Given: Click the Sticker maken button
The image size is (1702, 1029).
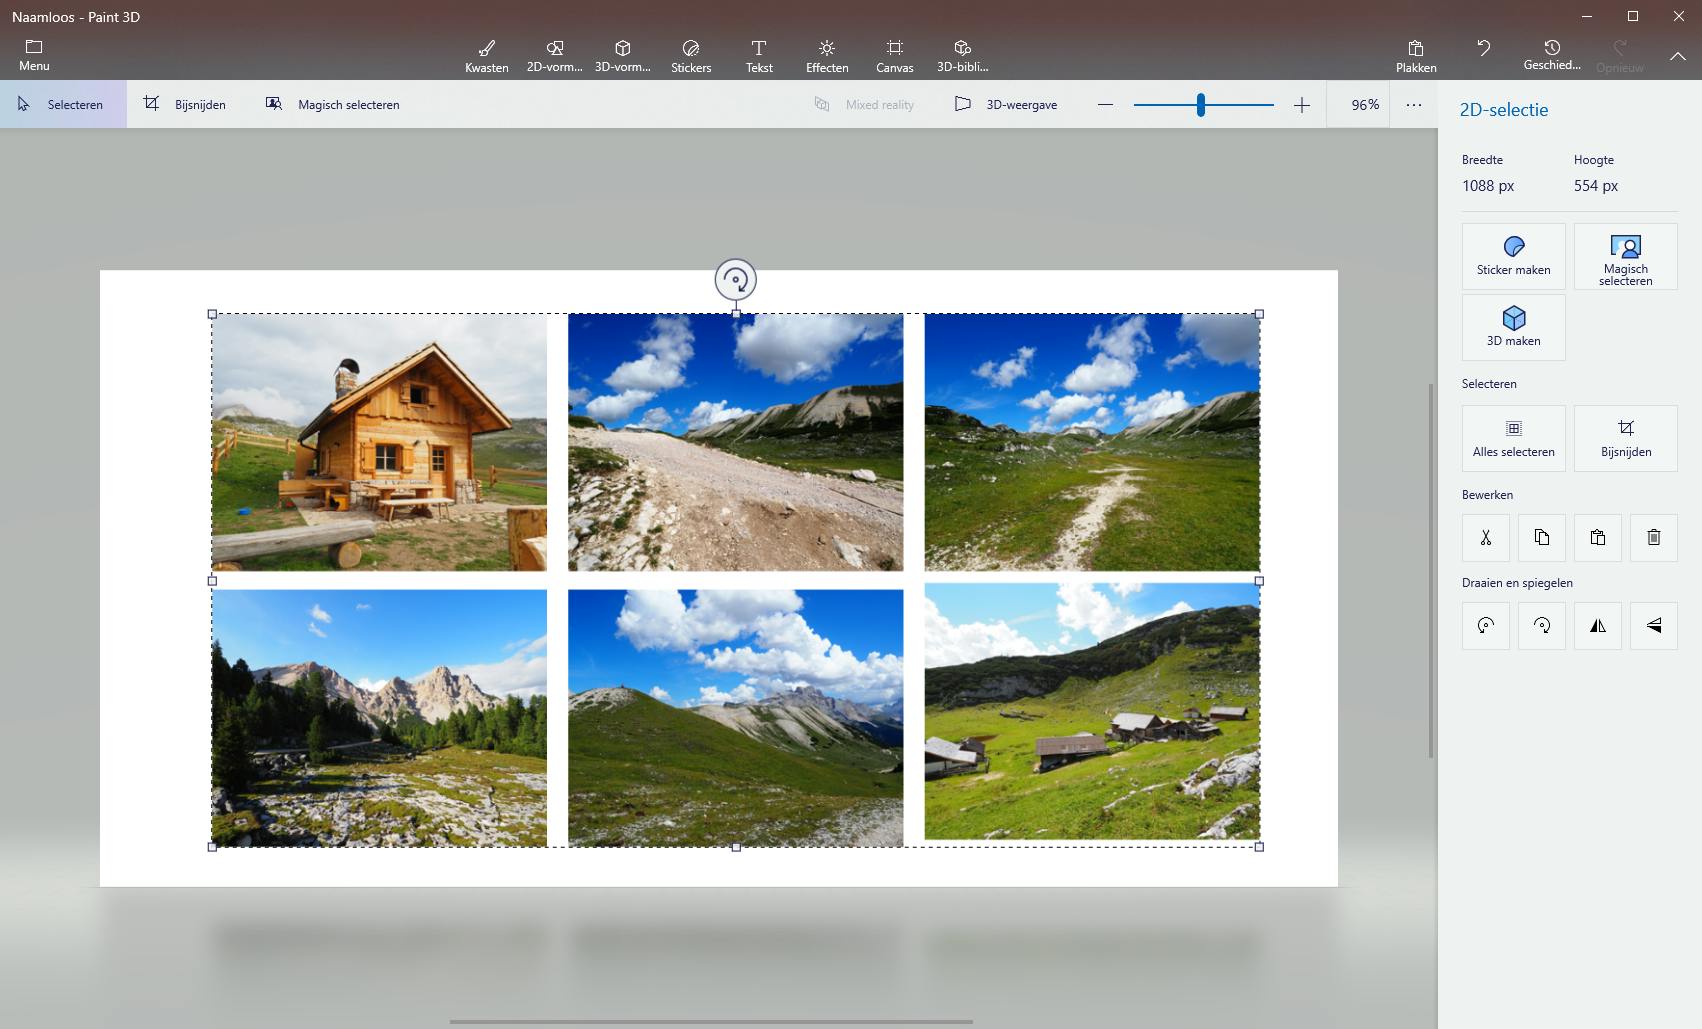Looking at the screenshot, I should (1513, 256).
